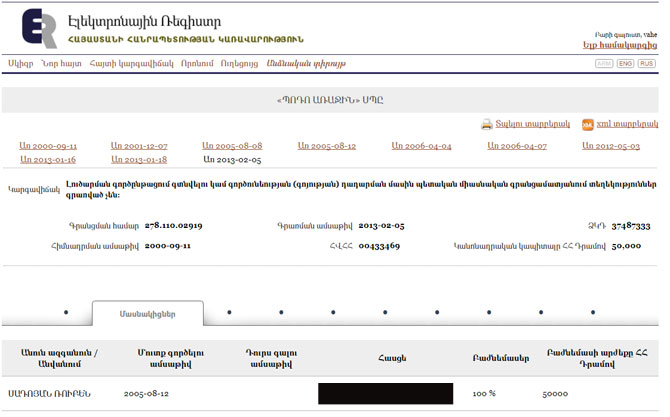Click the Մուտք գործելու ամսաթիվ column header
This screenshot has height=417, width=670.
click(x=170, y=358)
